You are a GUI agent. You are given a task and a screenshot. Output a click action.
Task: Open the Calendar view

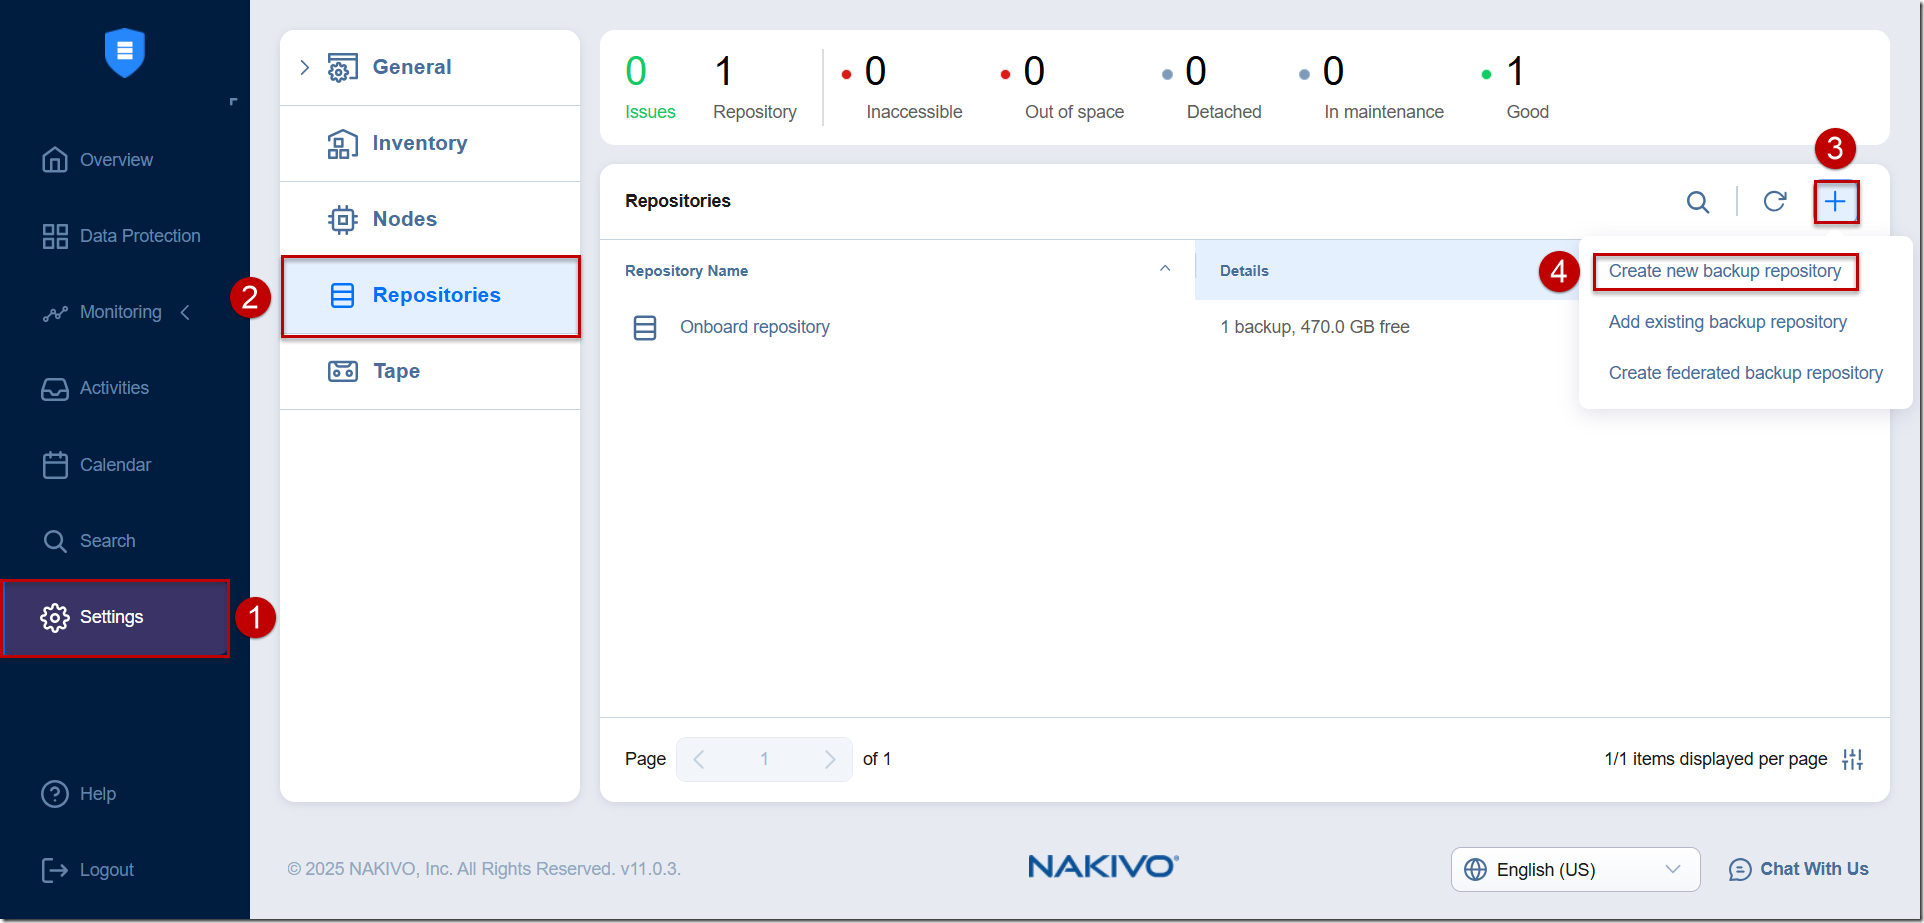pos(115,465)
